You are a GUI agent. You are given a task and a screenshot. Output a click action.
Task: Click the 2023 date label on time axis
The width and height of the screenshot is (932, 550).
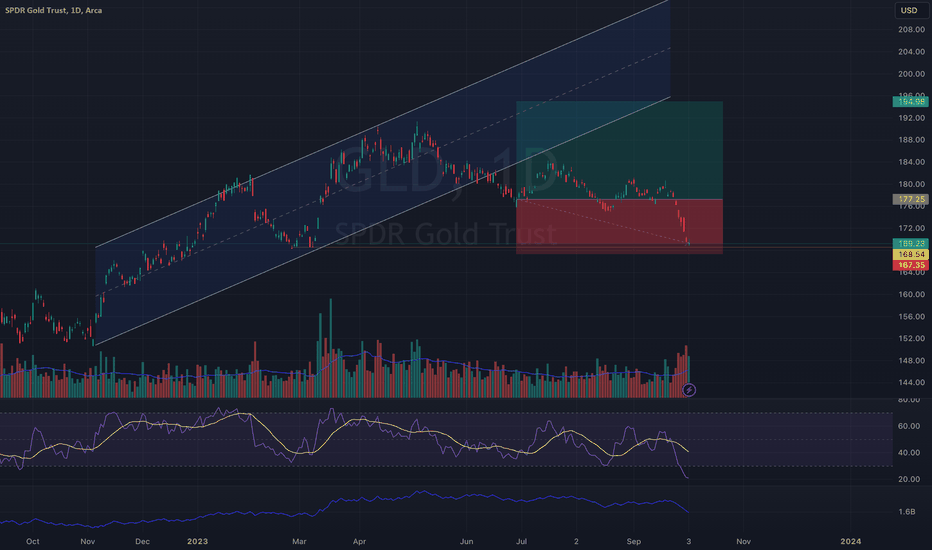[197, 541]
